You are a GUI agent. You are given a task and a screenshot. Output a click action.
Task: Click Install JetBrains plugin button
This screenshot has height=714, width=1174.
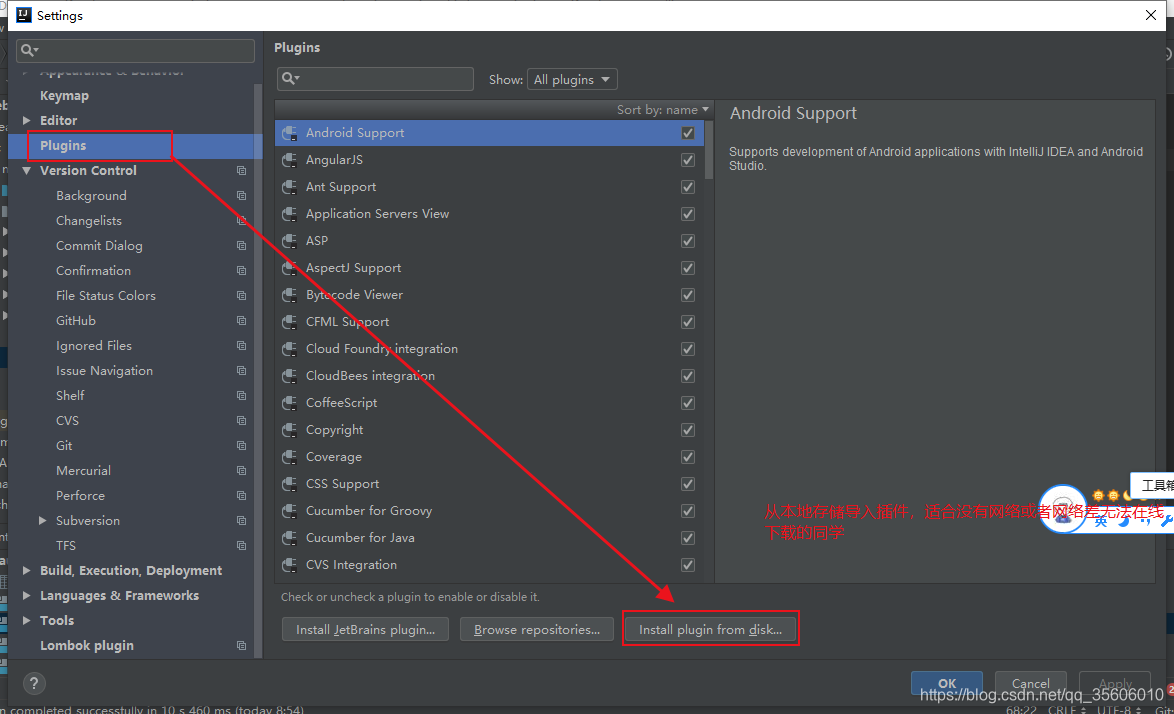tap(365, 629)
